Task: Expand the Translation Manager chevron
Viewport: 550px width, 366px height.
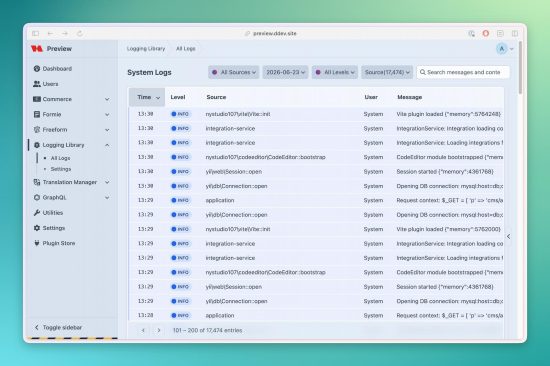Action: coord(107,182)
